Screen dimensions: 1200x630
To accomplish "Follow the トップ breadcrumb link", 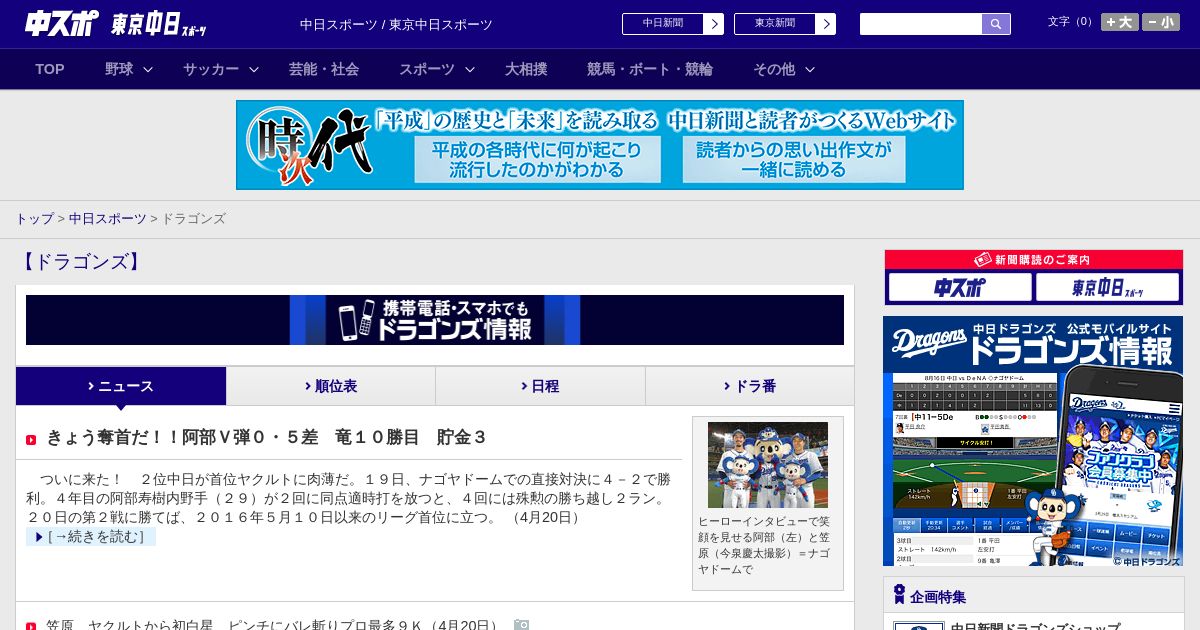I will click(34, 218).
